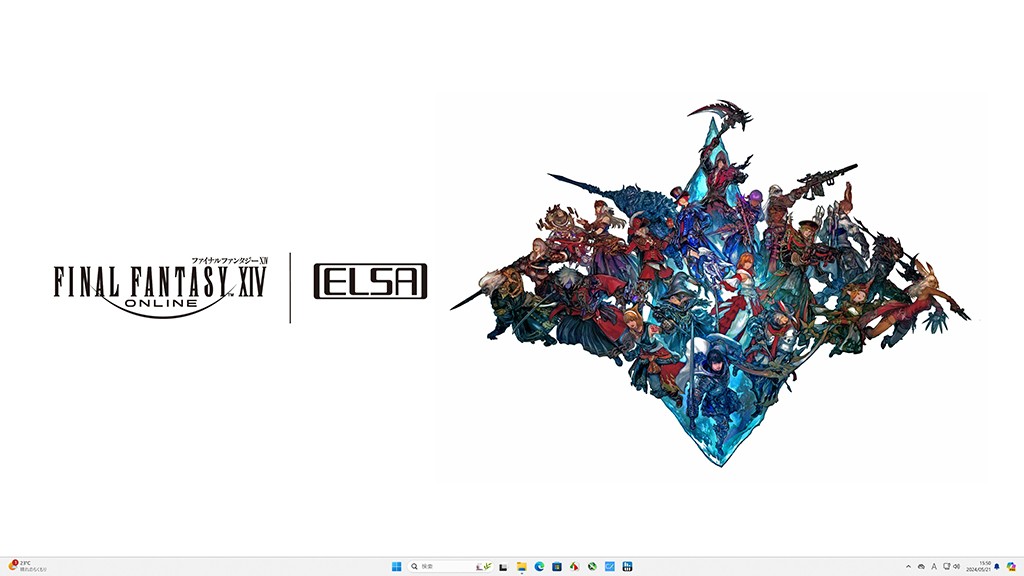Launch Microsoft Edge from the taskbar
Viewport: 1024px width, 576px height.
pyautogui.click(x=539, y=566)
